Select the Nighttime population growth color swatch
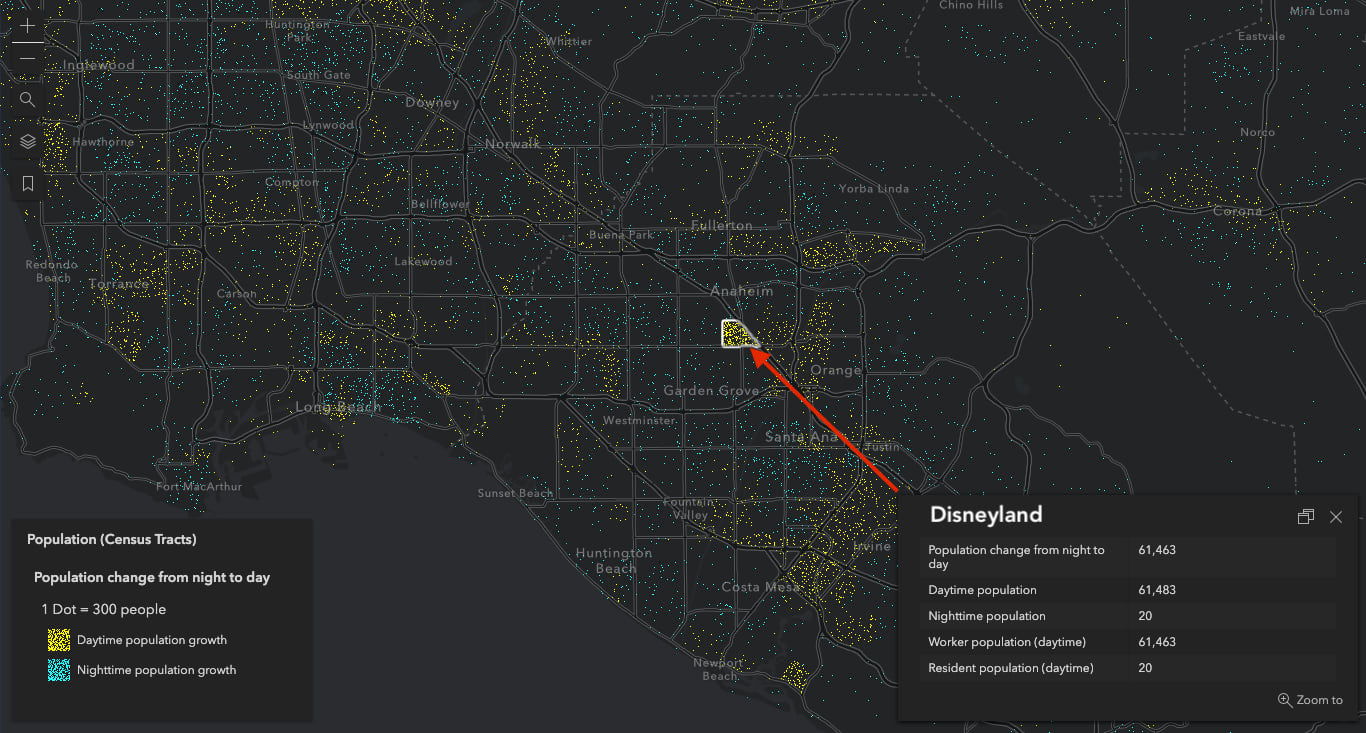The width and height of the screenshot is (1366, 733). click(x=58, y=670)
